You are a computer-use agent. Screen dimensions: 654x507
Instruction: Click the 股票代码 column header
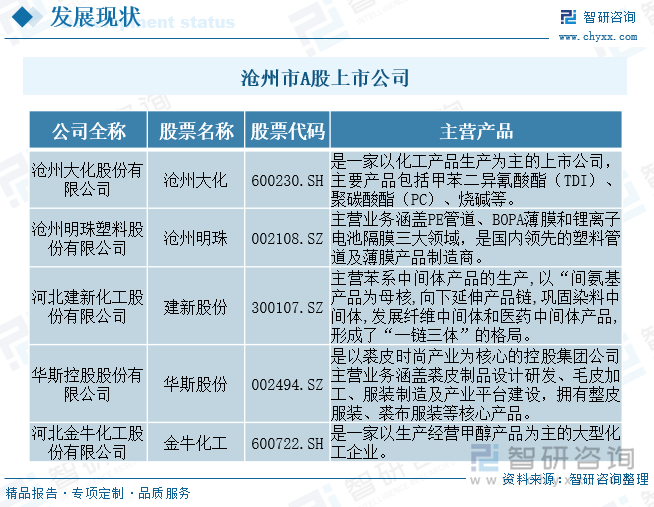pos(287,131)
